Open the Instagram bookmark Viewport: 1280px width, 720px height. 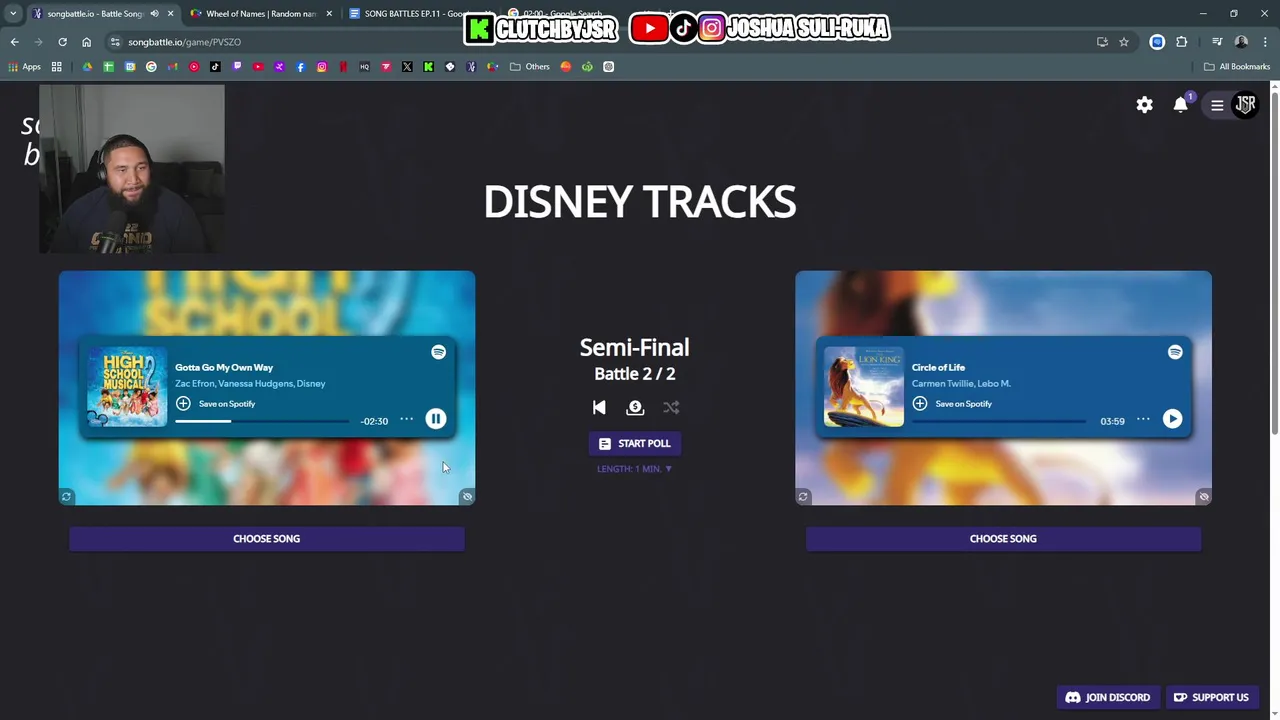322,67
